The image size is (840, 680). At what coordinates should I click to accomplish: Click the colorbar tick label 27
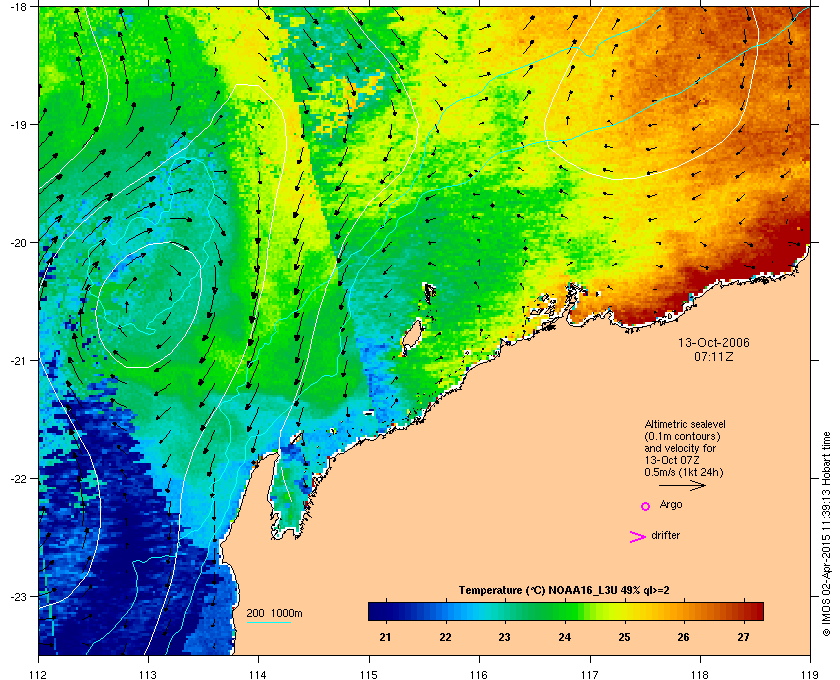743,637
